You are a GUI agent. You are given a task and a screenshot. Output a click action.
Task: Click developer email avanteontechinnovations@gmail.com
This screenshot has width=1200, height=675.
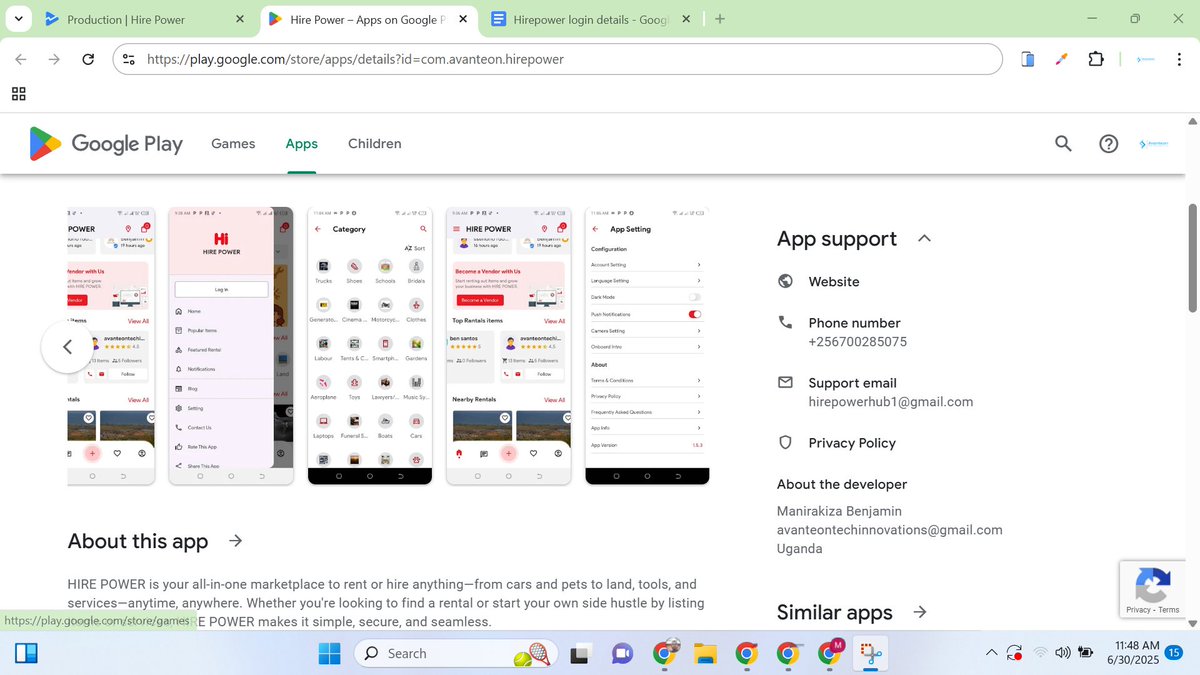[890, 530]
